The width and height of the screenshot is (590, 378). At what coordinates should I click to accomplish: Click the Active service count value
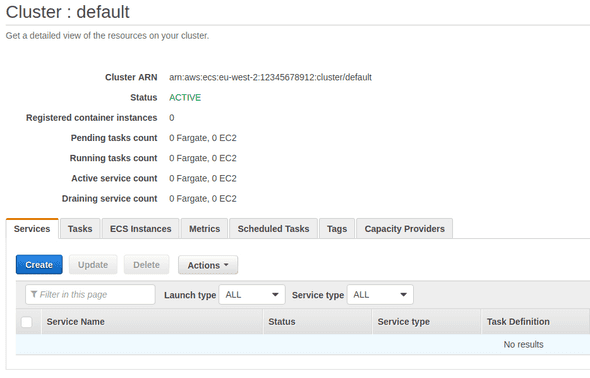[x=203, y=178]
